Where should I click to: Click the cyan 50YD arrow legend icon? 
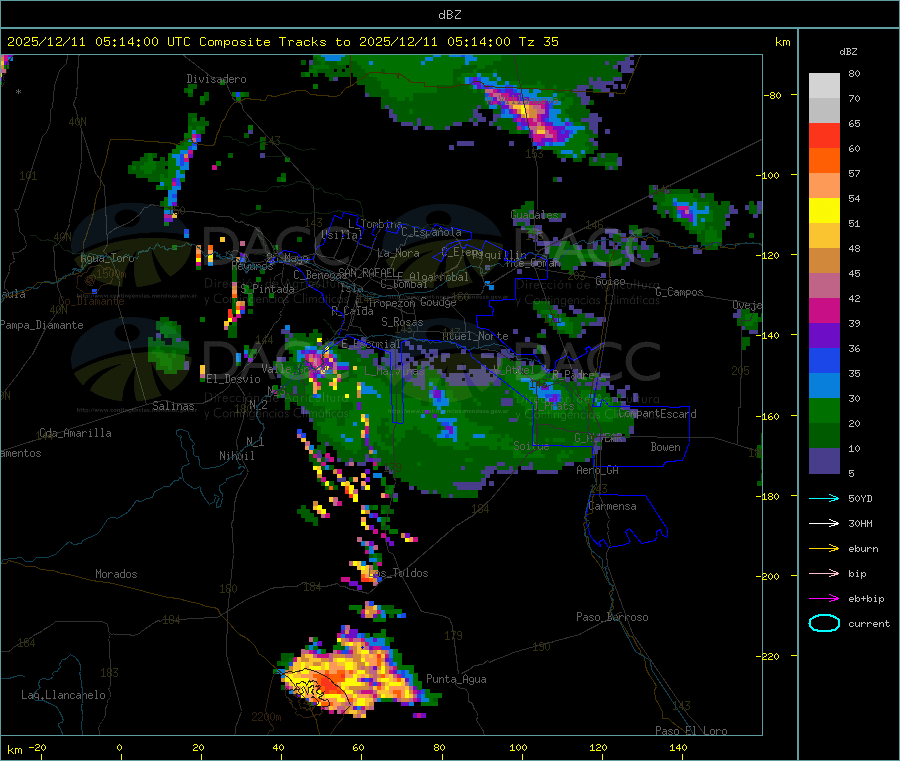[824, 498]
